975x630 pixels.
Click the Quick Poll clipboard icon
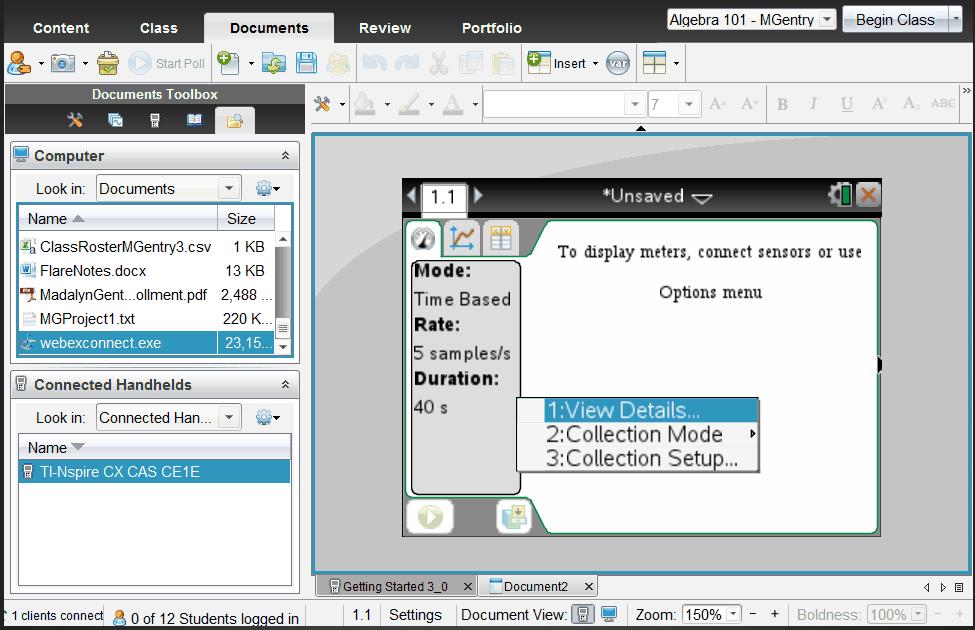108,63
